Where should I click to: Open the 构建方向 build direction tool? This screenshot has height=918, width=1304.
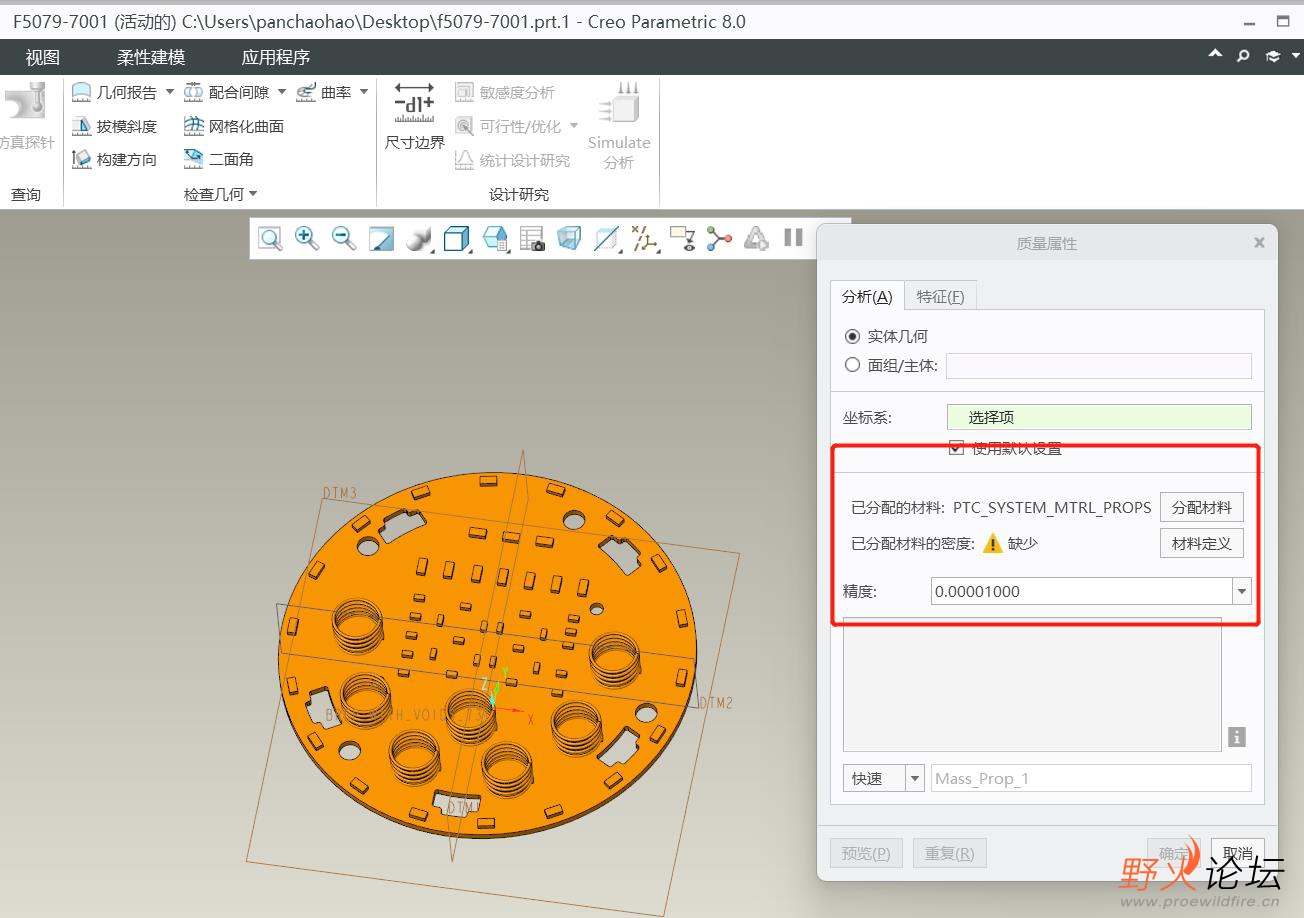[x=115, y=159]
